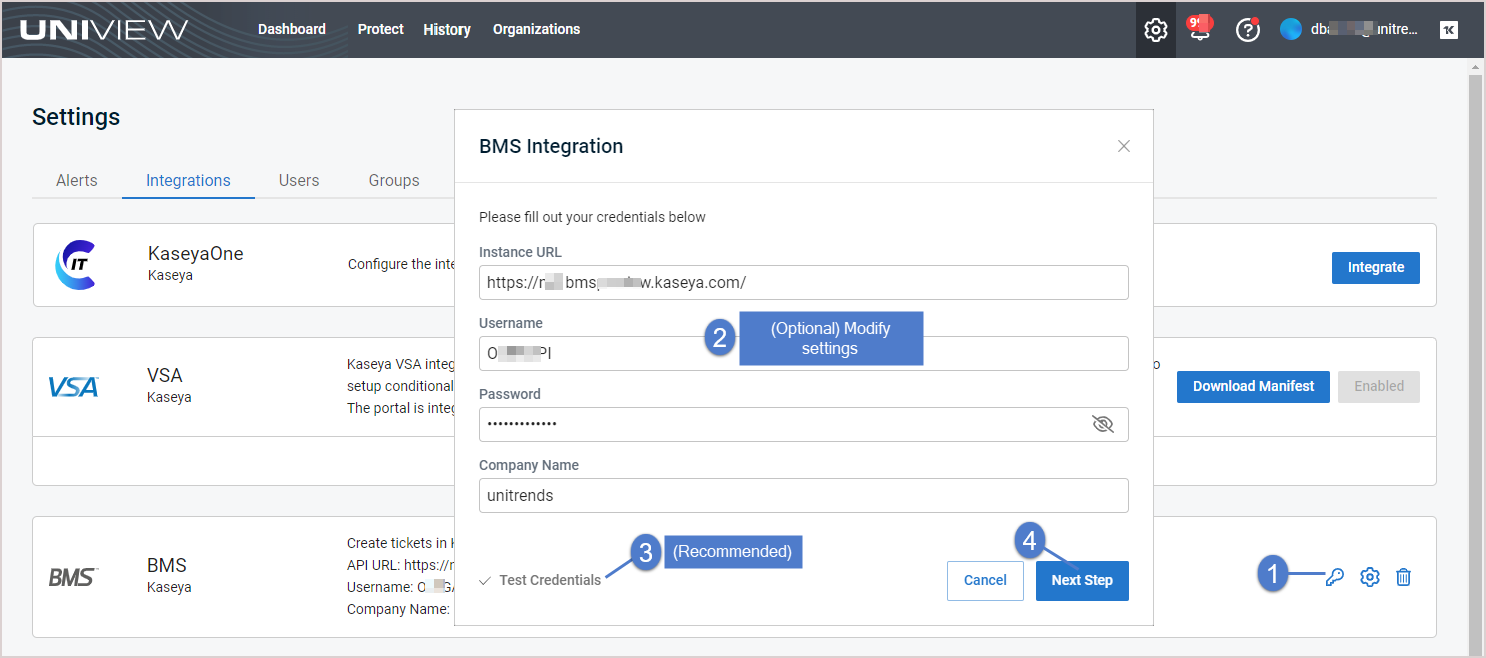Click the Enabled button for VSA
The height and width of the screenshot is (658, 1486).
pos(1379,386)
